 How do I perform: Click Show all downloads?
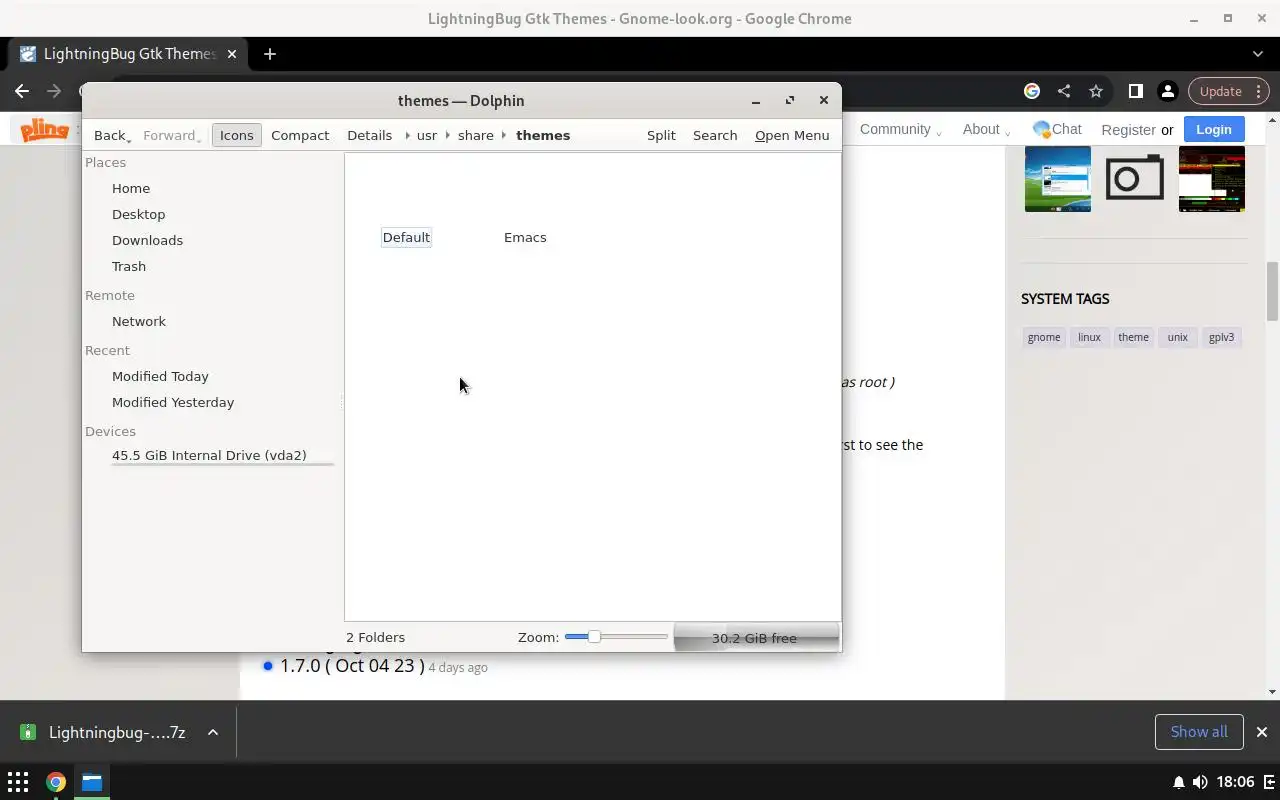click(x=1199, y=732)
